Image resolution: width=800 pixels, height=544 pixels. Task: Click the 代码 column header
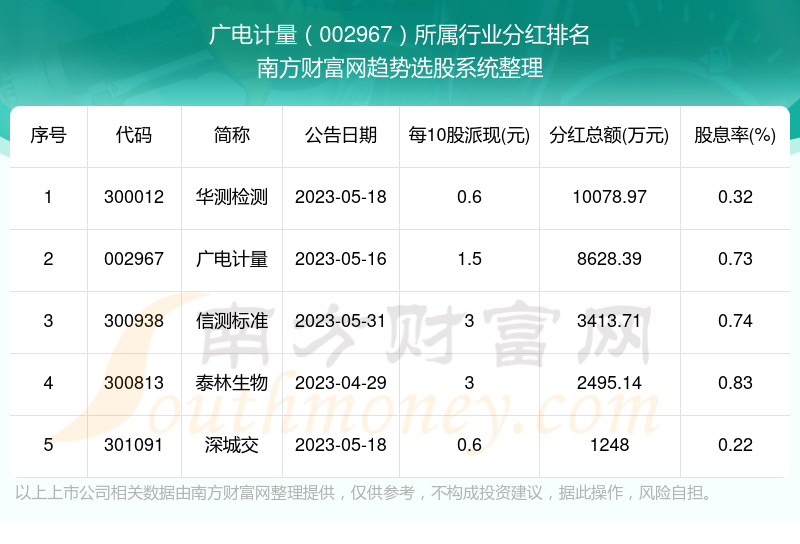(x=134, y=135)
